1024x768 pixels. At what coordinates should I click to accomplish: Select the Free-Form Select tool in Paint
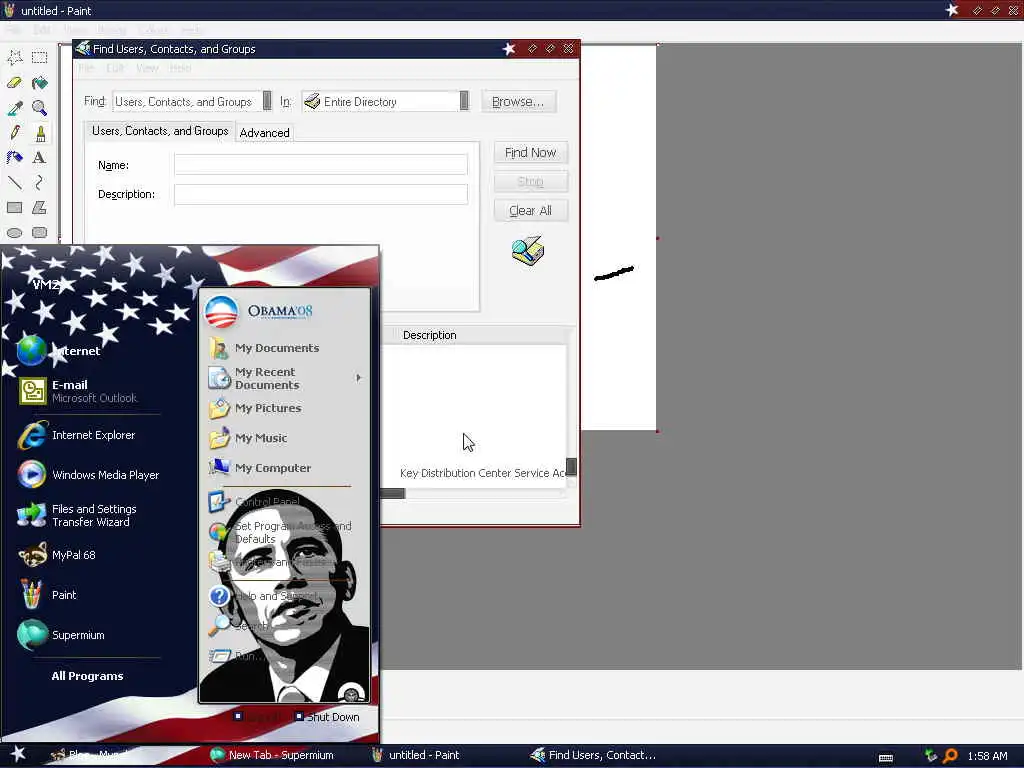(x=14, y=57)
